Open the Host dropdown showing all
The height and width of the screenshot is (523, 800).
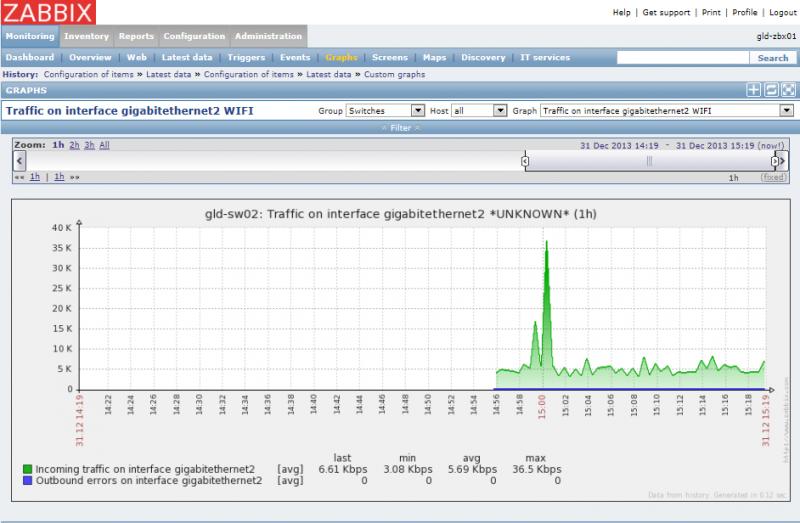479,110
